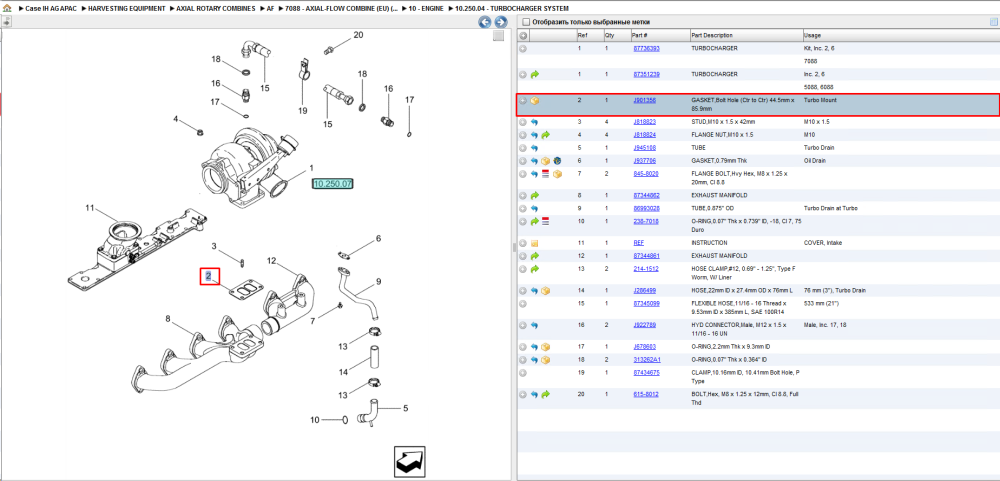Screen dimensions: 1000x481
Task: Open Case IH AG APAC breadcrumb
Action: [x=52, y=9]
